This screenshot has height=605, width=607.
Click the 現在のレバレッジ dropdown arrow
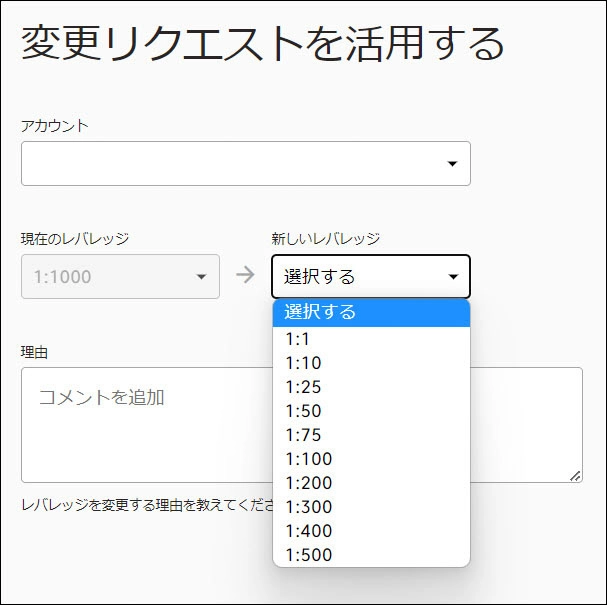click(201, 276)
